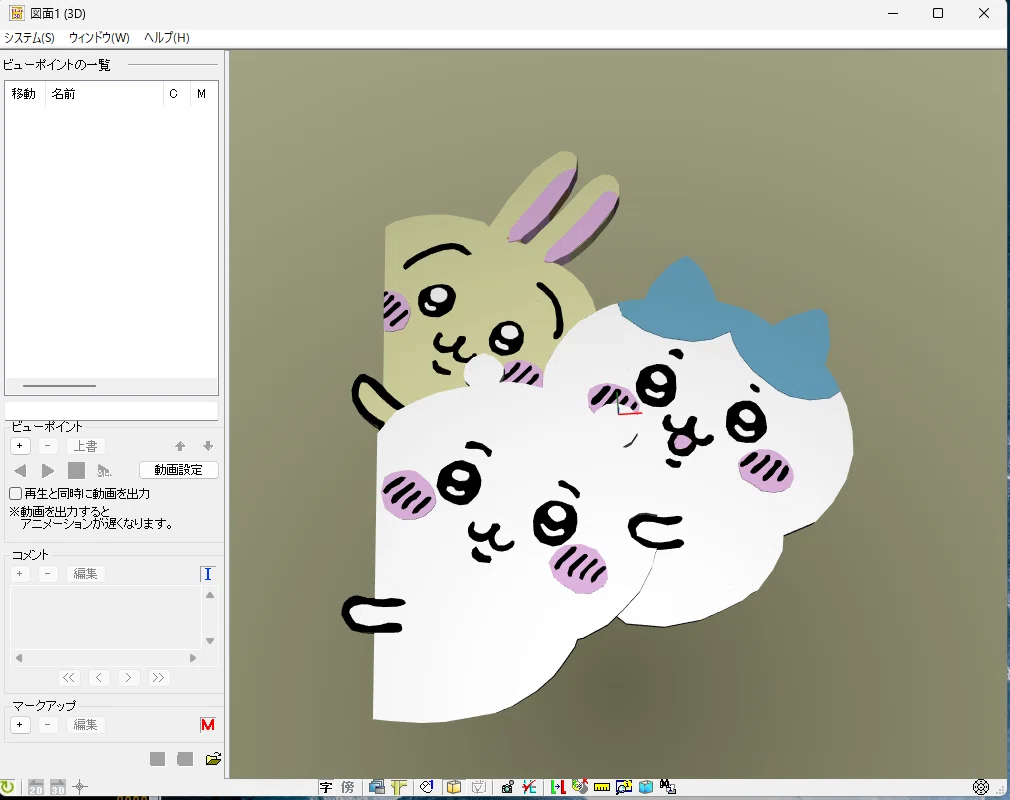Click the 上書 overwrite button

click(x=86, y=446)
